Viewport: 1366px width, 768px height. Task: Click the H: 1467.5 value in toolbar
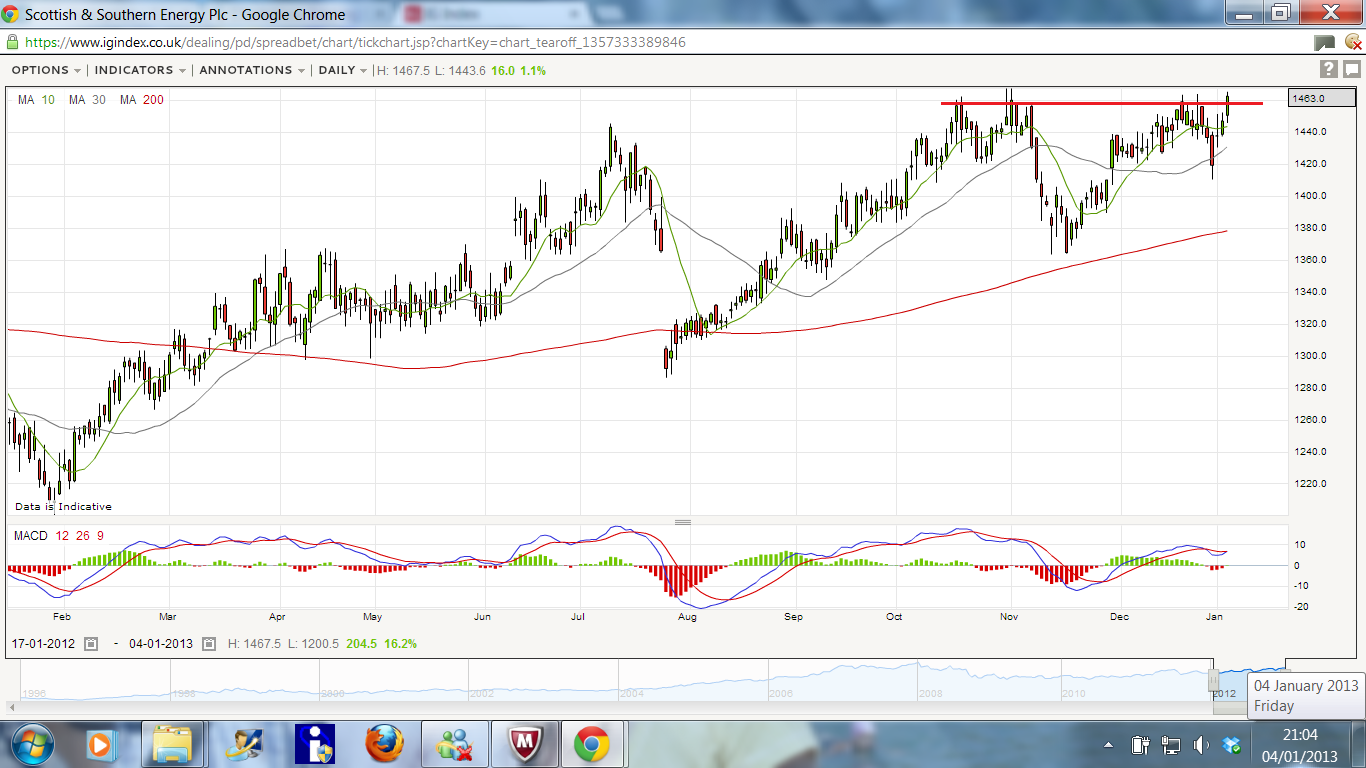point(403,70)
